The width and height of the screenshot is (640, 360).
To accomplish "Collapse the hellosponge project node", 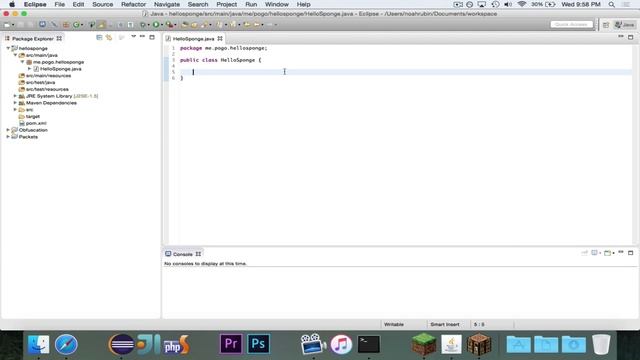I will [8, 48].
